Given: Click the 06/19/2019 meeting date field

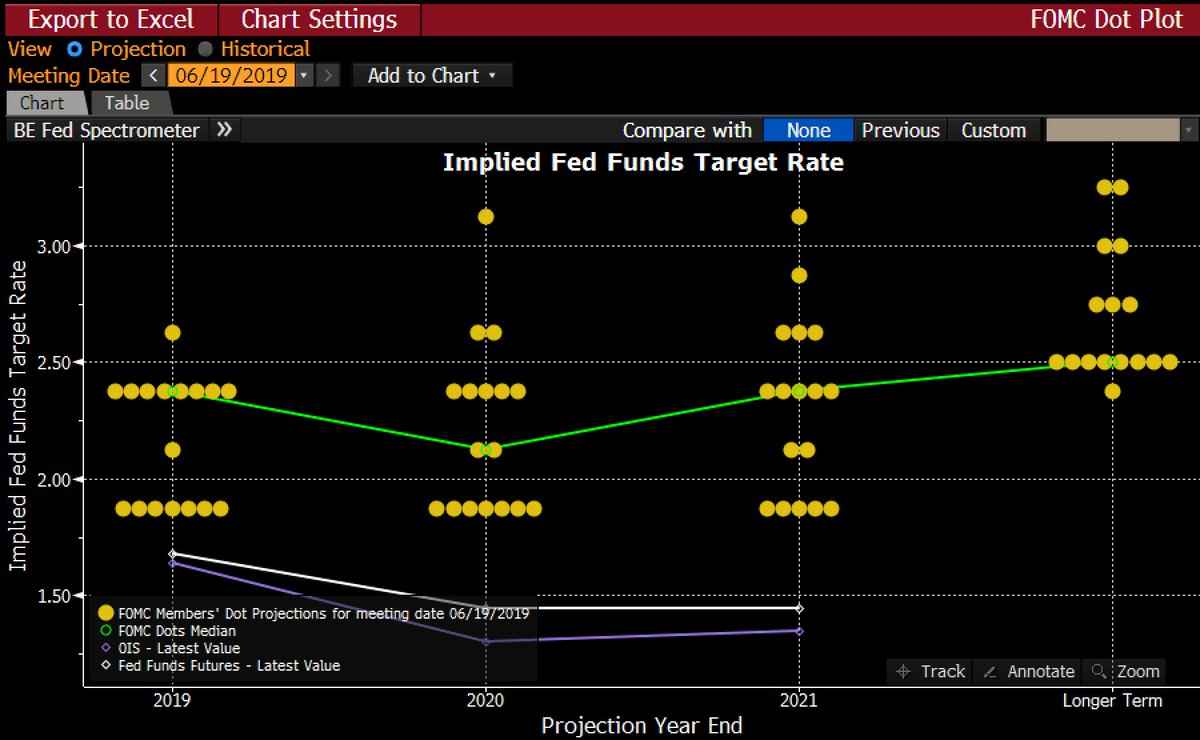Looking at the screenshot, I should 231,76.
